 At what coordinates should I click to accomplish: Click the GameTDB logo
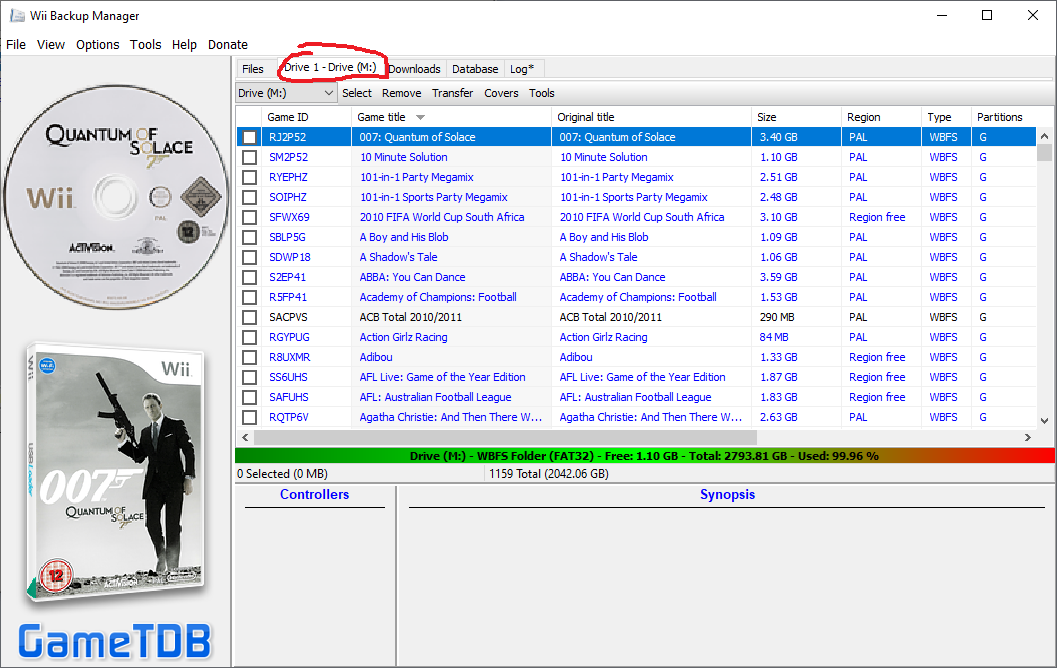pos(115,640)
